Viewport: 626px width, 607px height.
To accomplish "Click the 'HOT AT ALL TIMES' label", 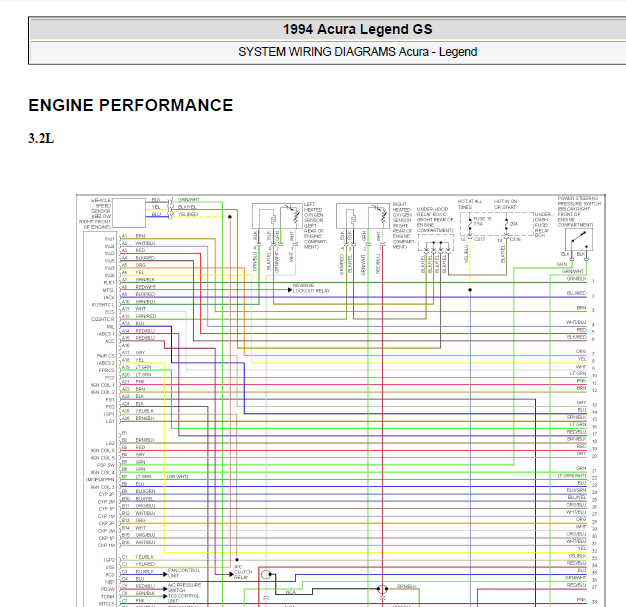I will tap(470, 204).
